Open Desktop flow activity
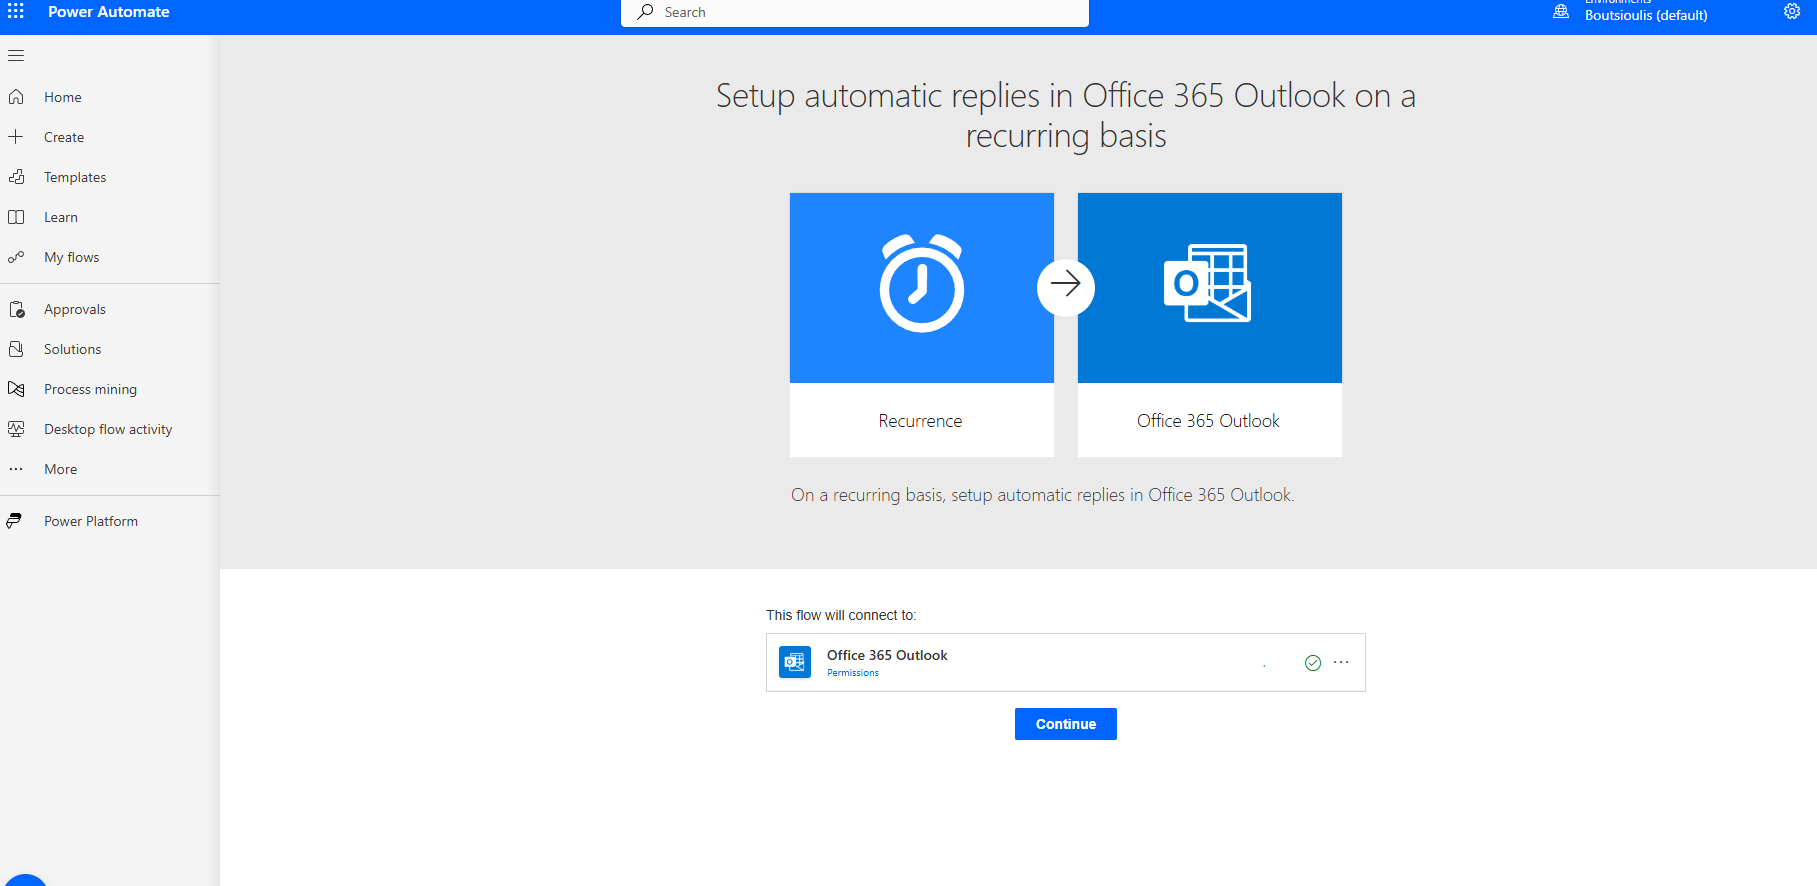 click(x=110, y=429)
